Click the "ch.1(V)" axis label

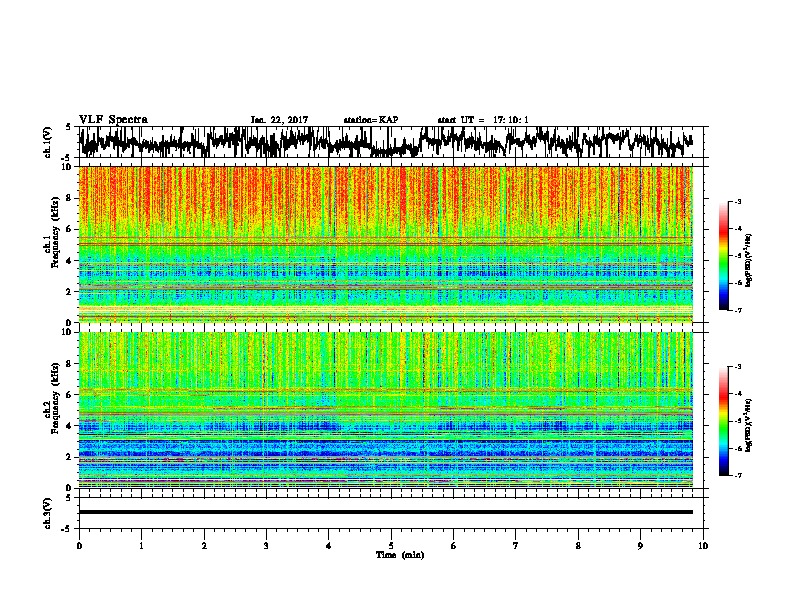tap(48, 142)
